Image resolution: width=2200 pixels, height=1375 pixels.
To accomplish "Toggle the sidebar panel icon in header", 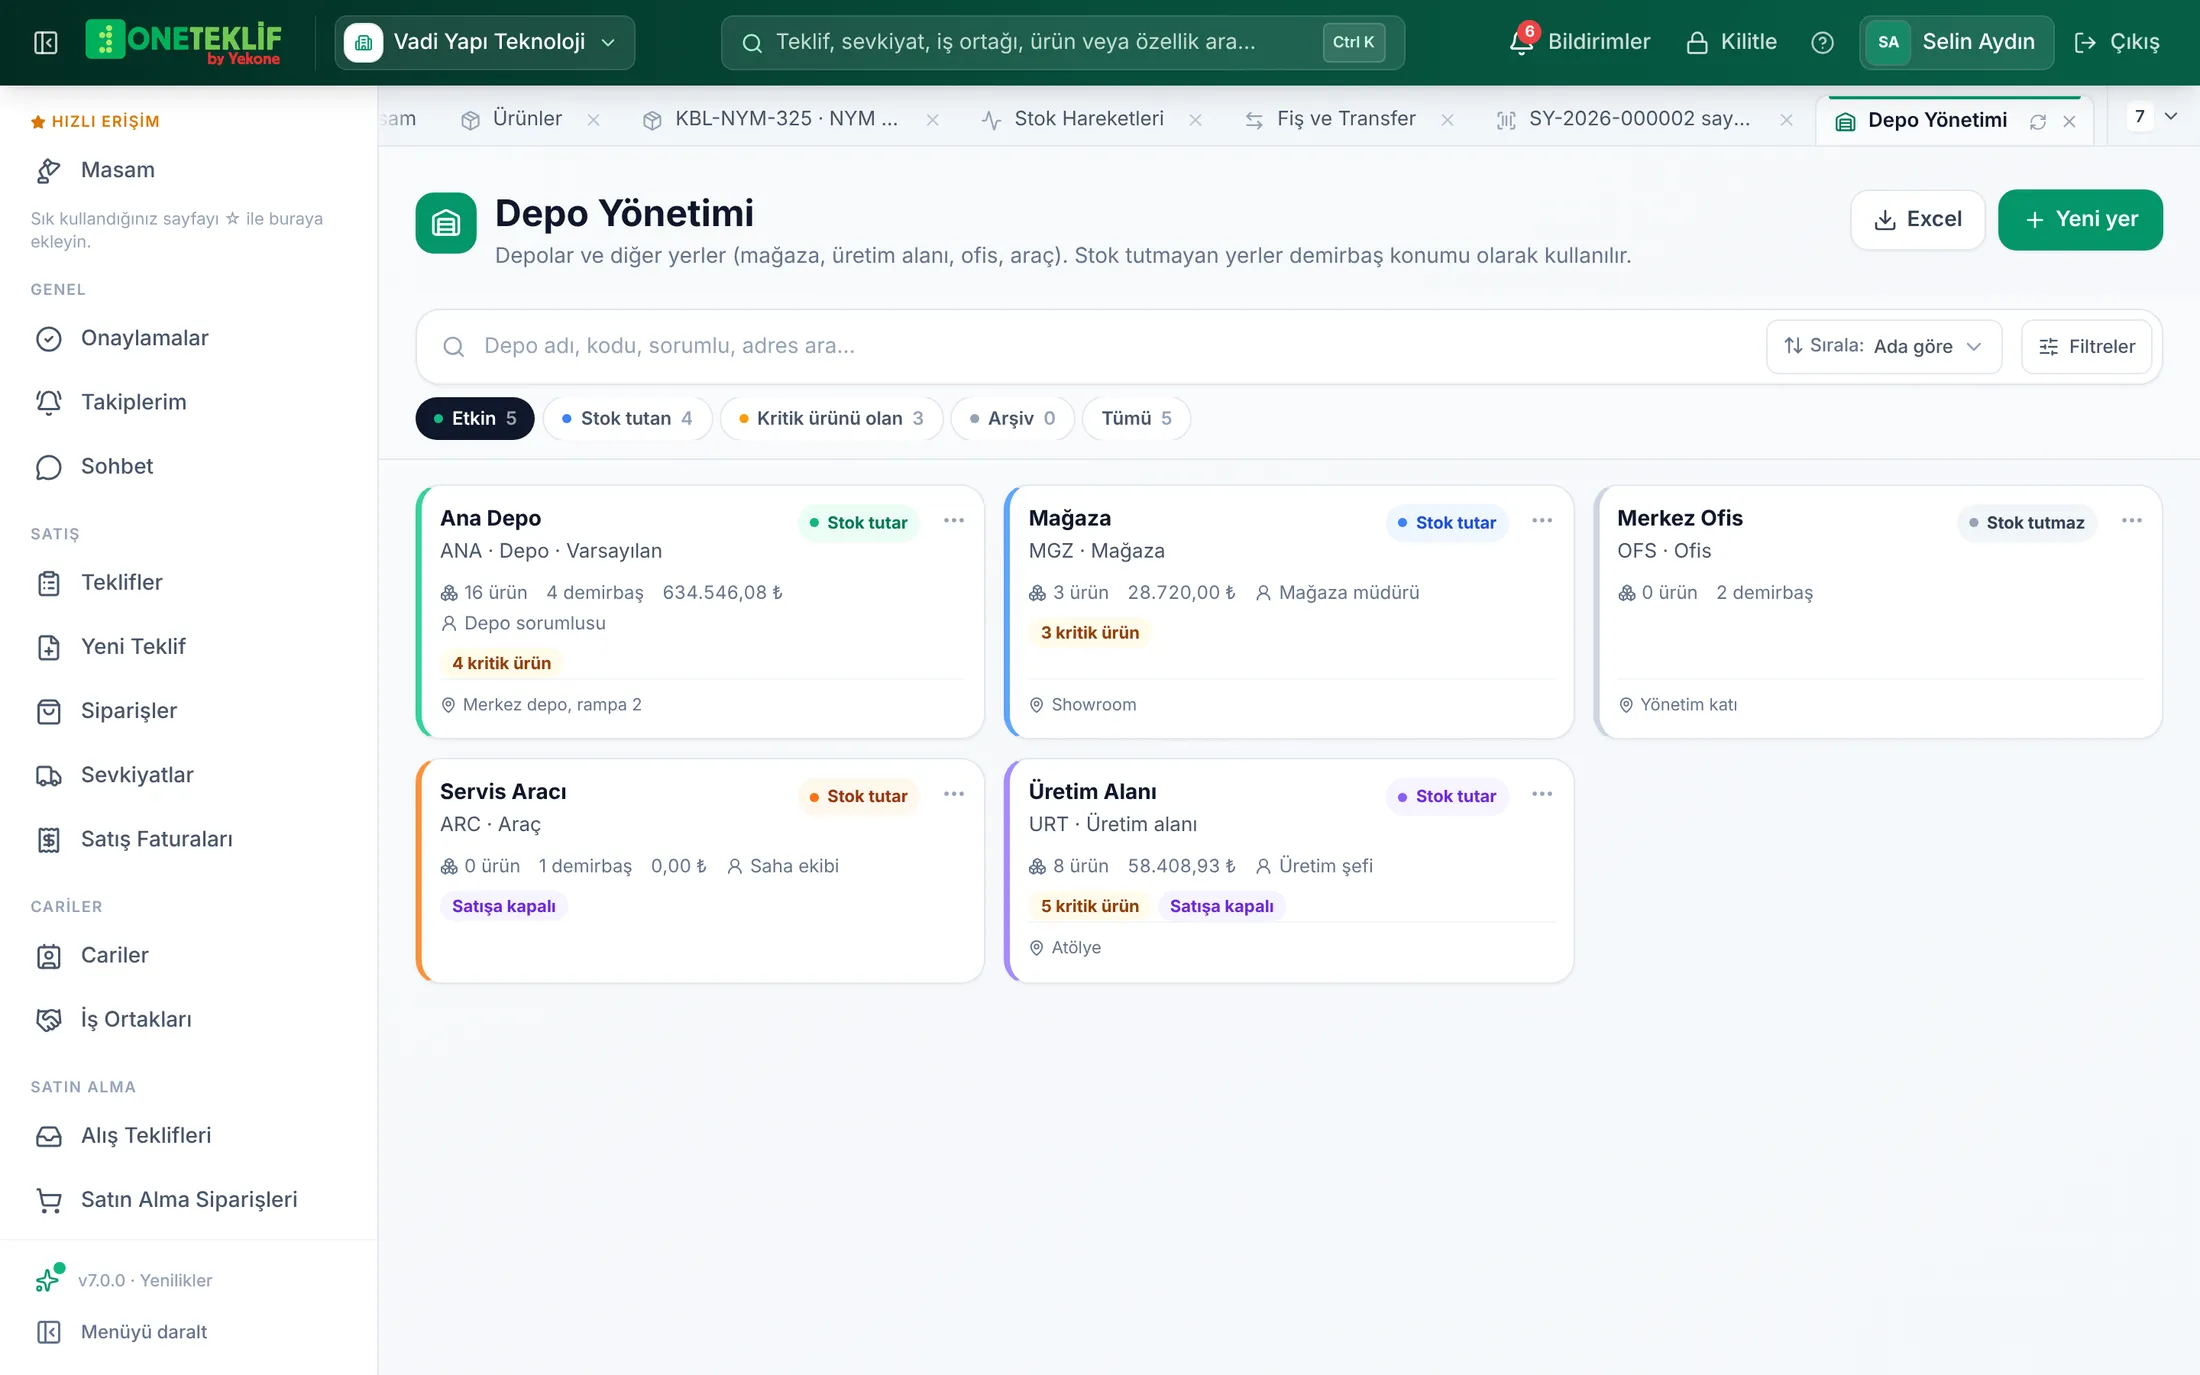I will coord(45,42).
